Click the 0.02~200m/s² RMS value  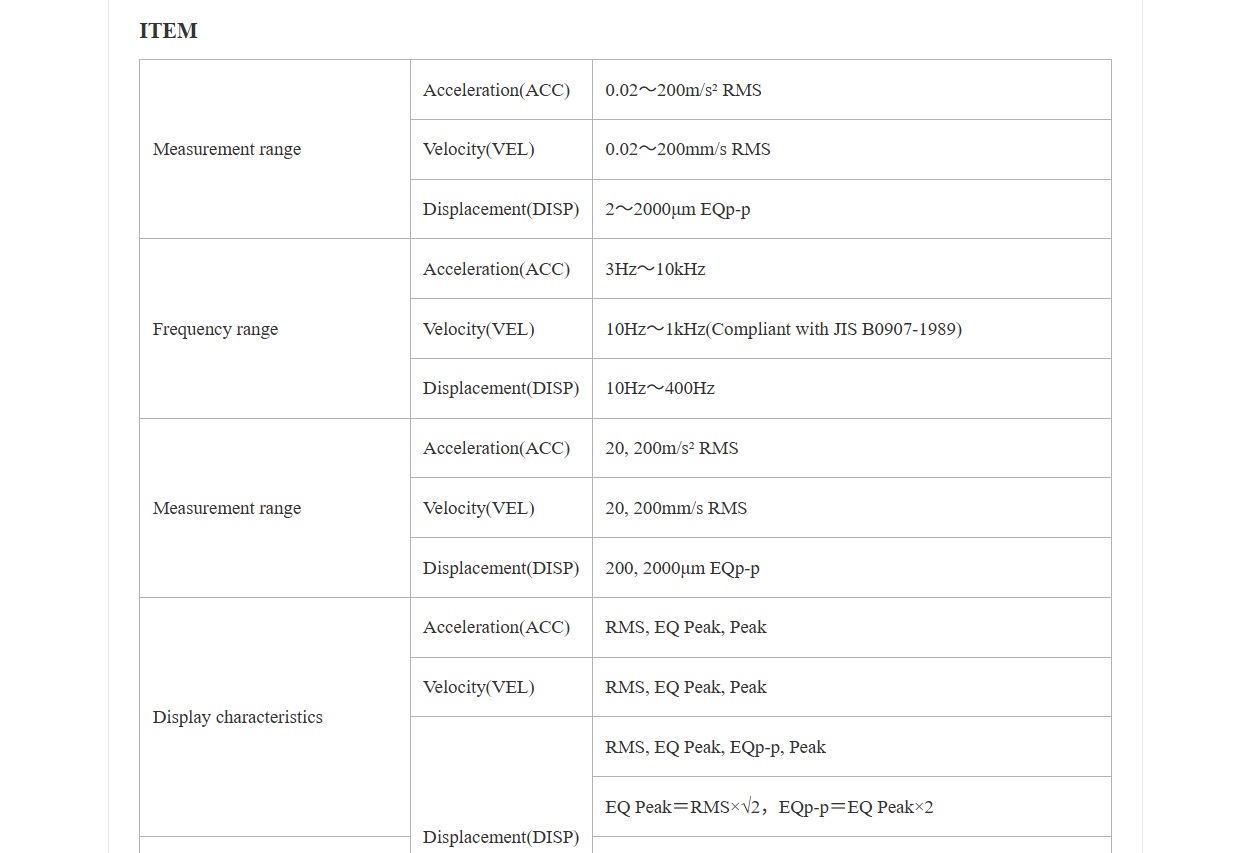852,90
